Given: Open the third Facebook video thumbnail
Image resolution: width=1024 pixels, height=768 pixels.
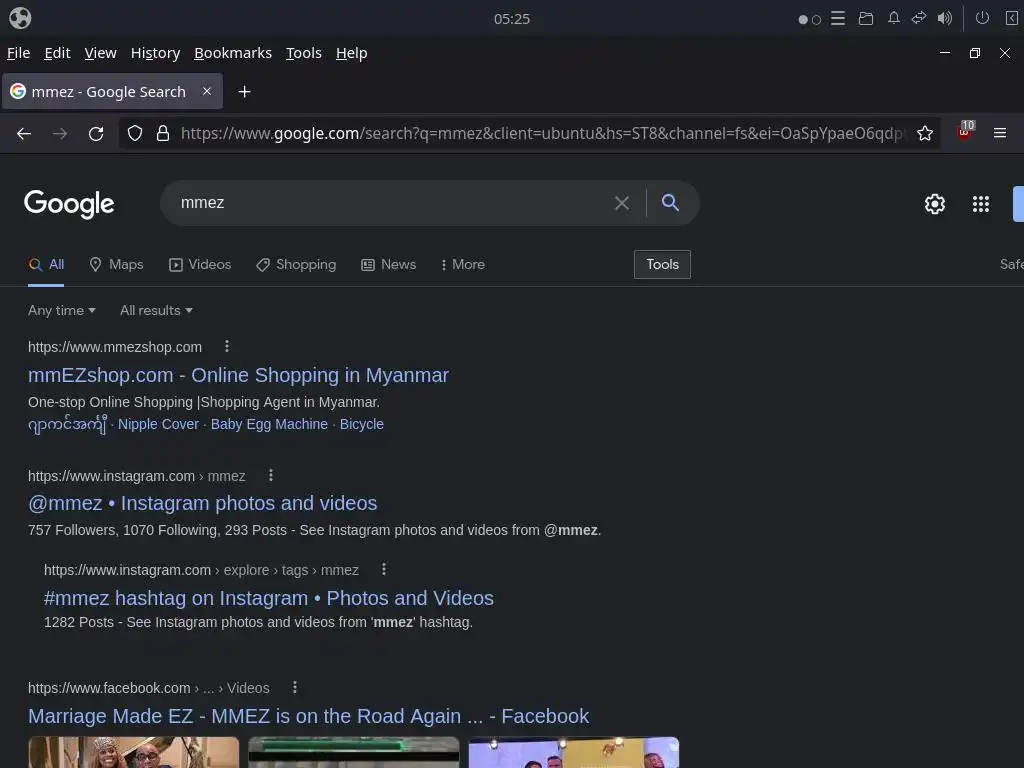Looking at the screenshot, I should pos(573,752).
